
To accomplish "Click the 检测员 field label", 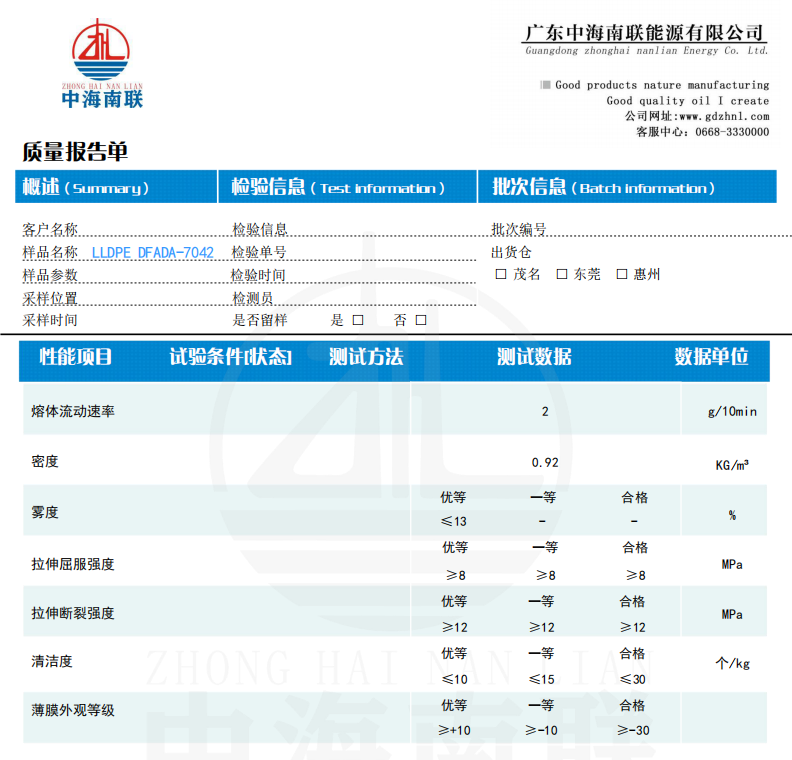I will 252,298.
